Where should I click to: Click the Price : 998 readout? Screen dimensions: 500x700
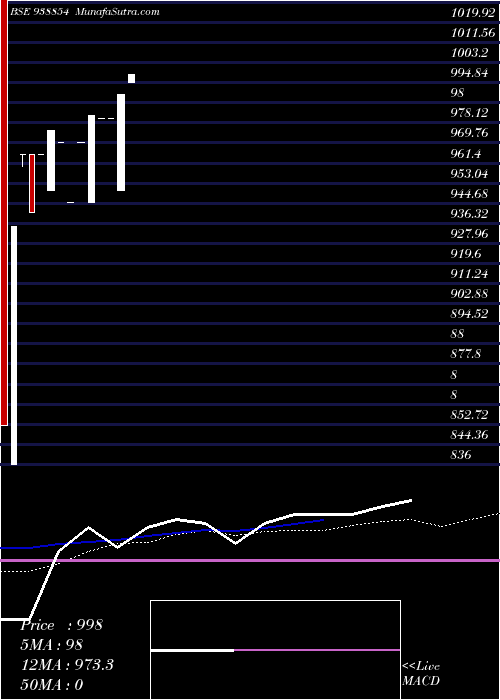point(61,625)
